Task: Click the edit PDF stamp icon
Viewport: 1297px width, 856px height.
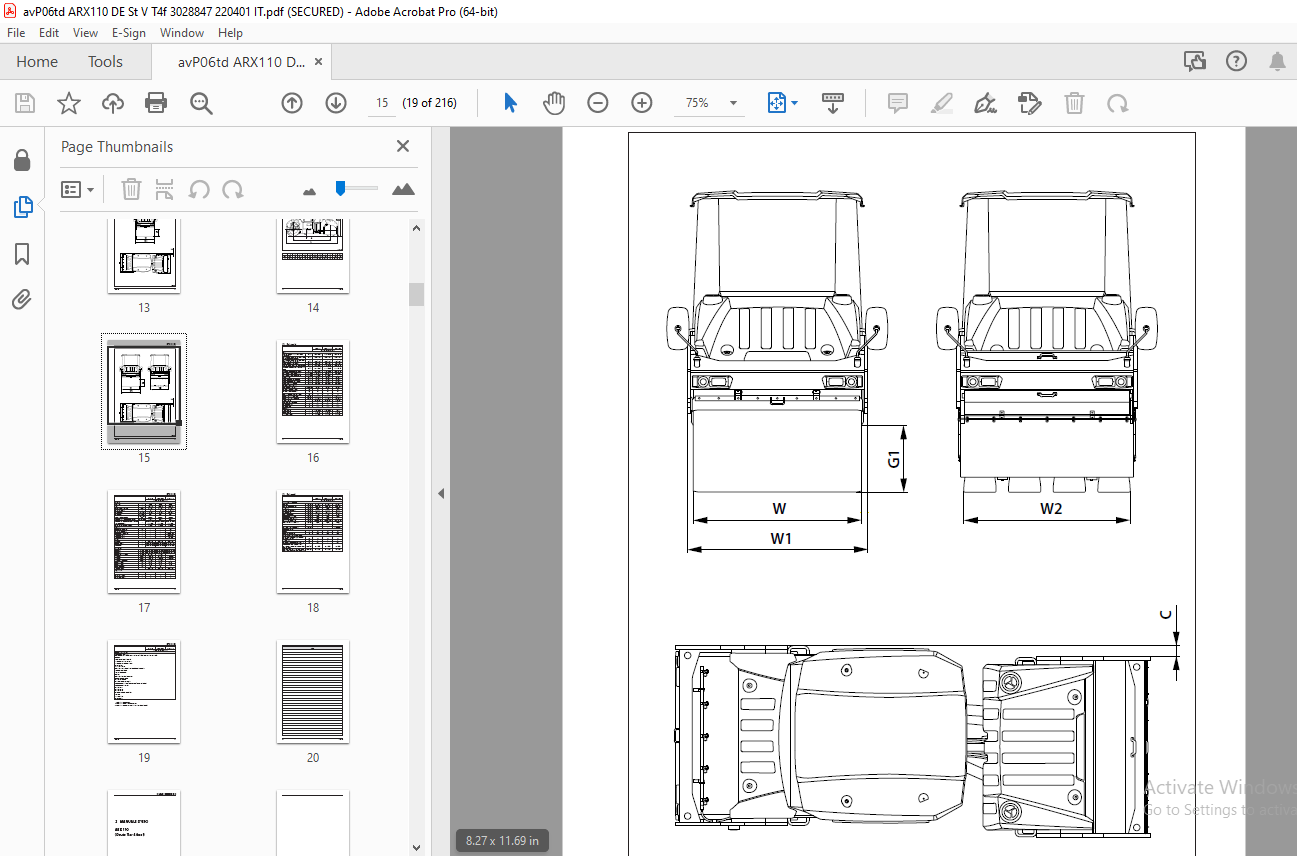Action: (1030, 103)
